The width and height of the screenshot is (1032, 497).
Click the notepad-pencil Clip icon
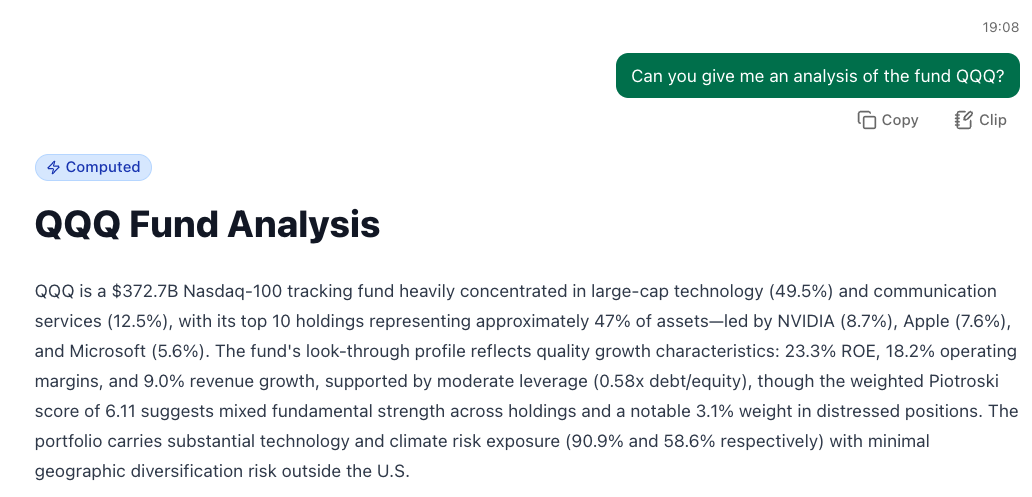point(964,120)
